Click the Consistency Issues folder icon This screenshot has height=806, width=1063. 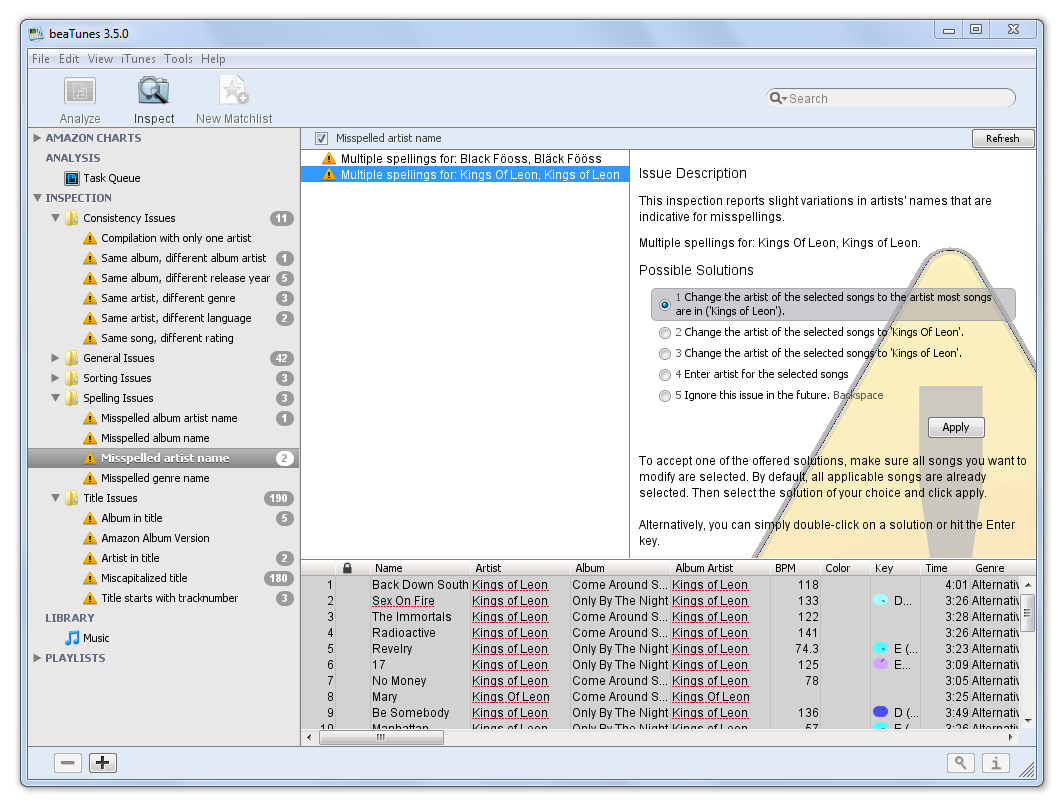point(72,218)
